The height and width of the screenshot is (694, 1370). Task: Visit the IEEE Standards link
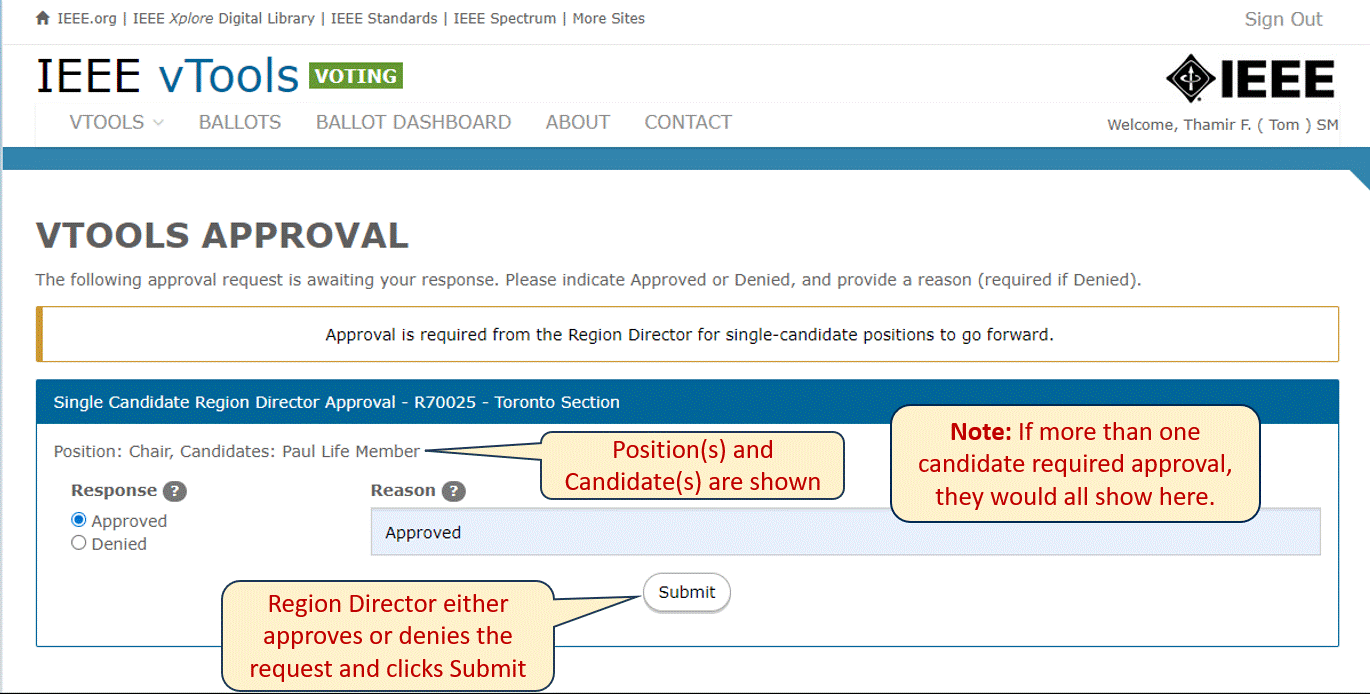(x=384, y=18)
